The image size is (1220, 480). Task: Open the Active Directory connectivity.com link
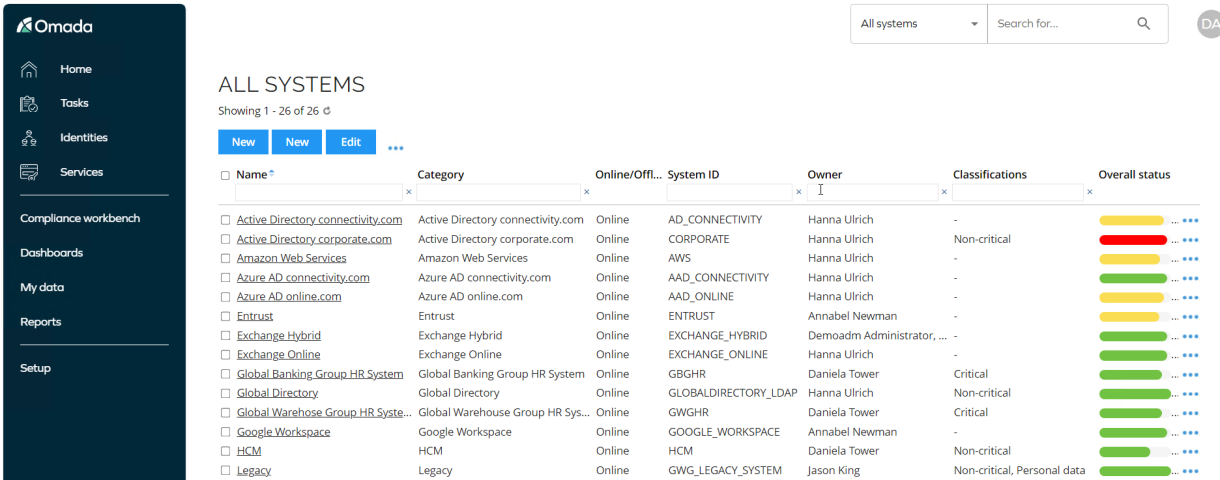319,220
